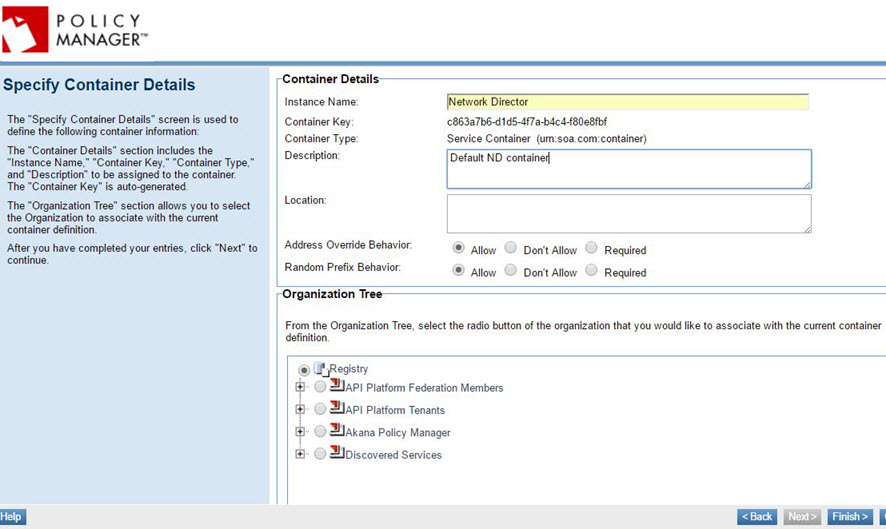Viewport: 886px width, 529px height.
Task: Select the Registry radio button
Action: 304,370
